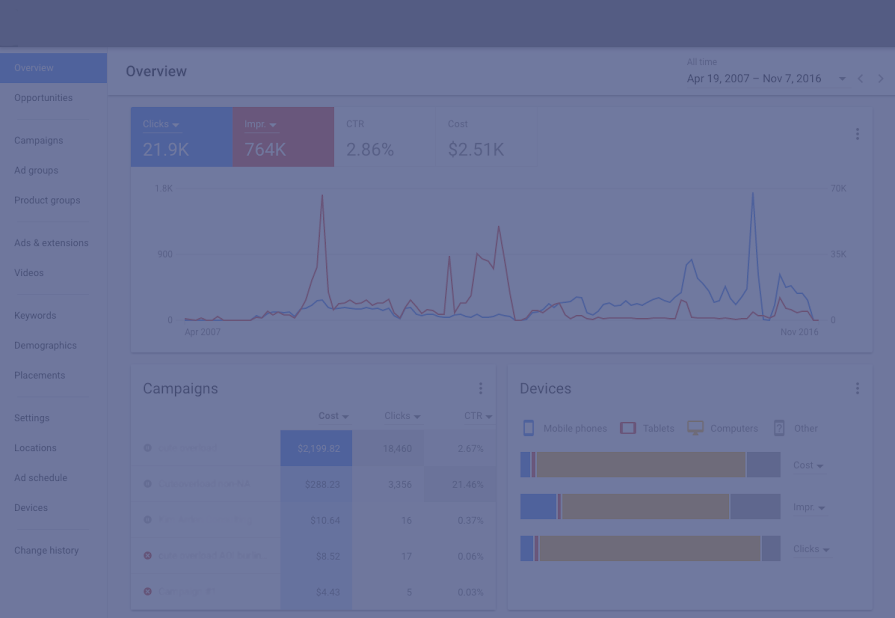
Task: Go to the previous date range
Action: pos(860,79)
